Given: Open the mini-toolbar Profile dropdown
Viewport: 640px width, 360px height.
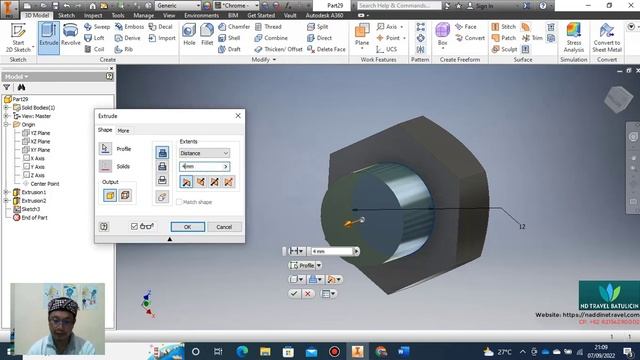Looking at the screenshot, I should point(319,265).
